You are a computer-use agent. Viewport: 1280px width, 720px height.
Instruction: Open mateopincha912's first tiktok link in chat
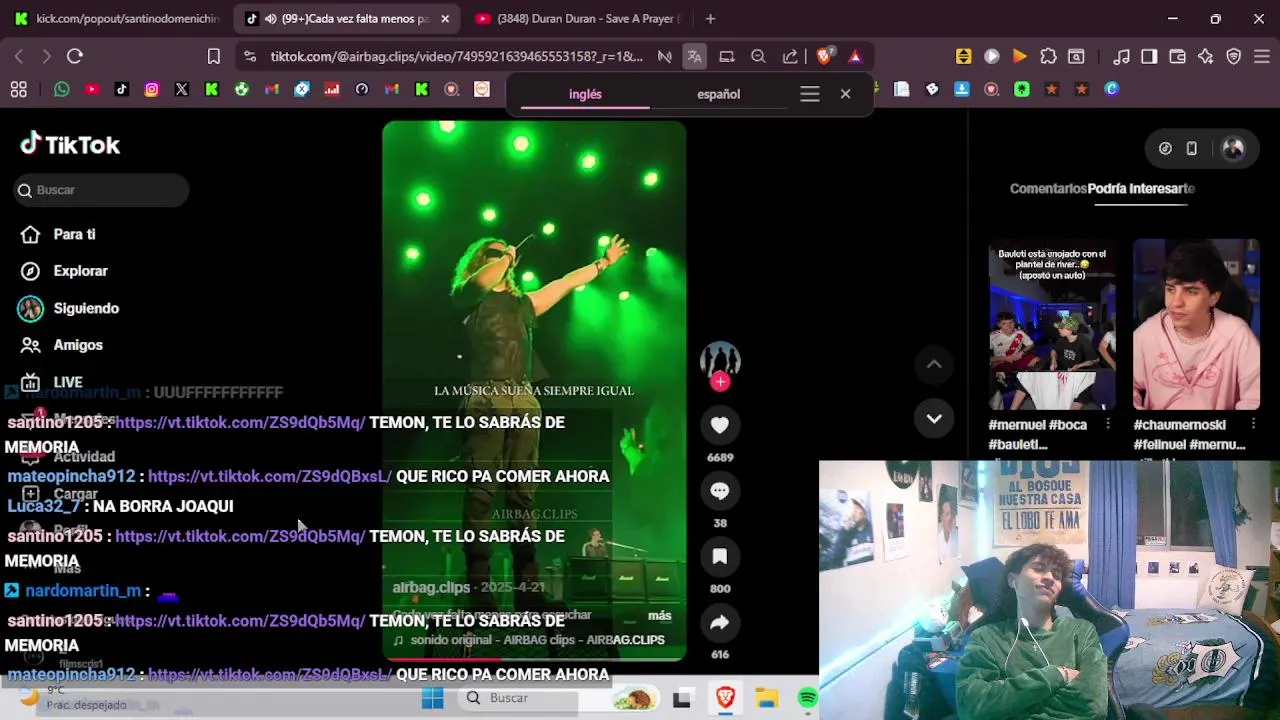[270, 477]
